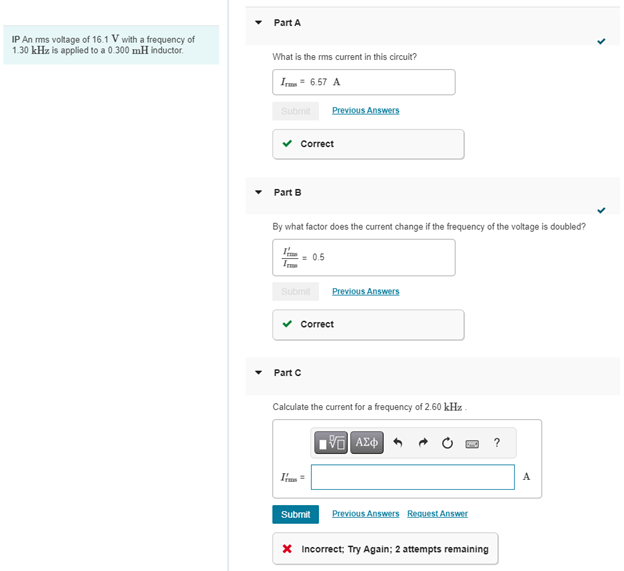Open Previous Answers link for Part B
Viewport: 624px width, 571px height.
pyautogui.click(x=366, y=291)
